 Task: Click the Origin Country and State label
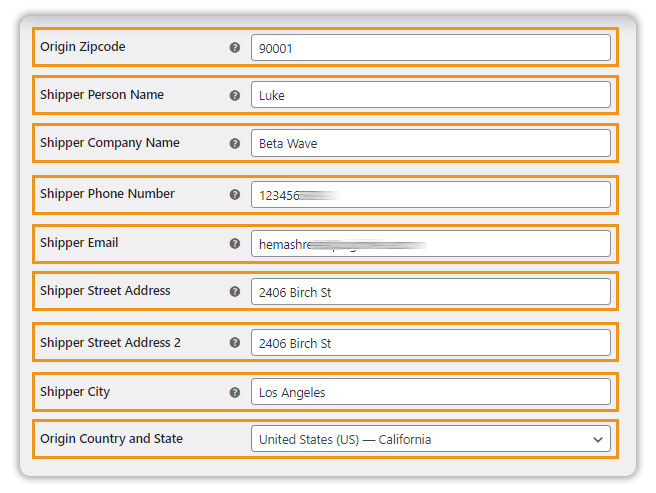(x=111, y=439)
